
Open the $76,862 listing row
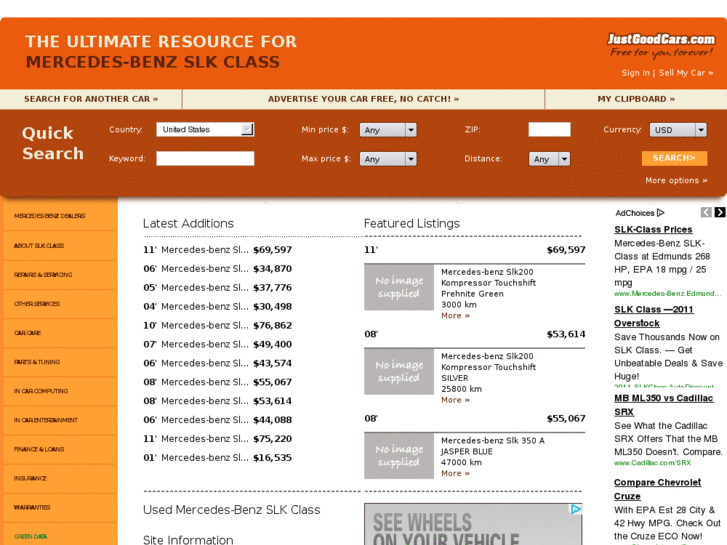point(217,325)
